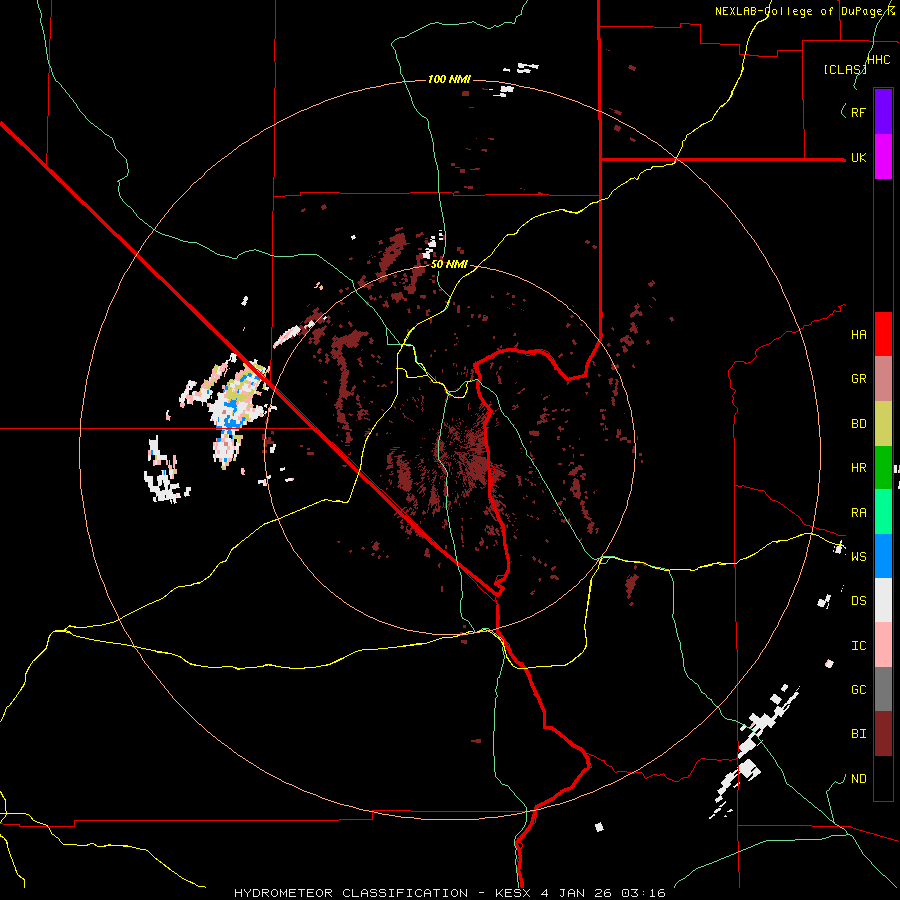Click the 'RF' legend label
The height and width of the screenshot is (900, 900).
858,113
